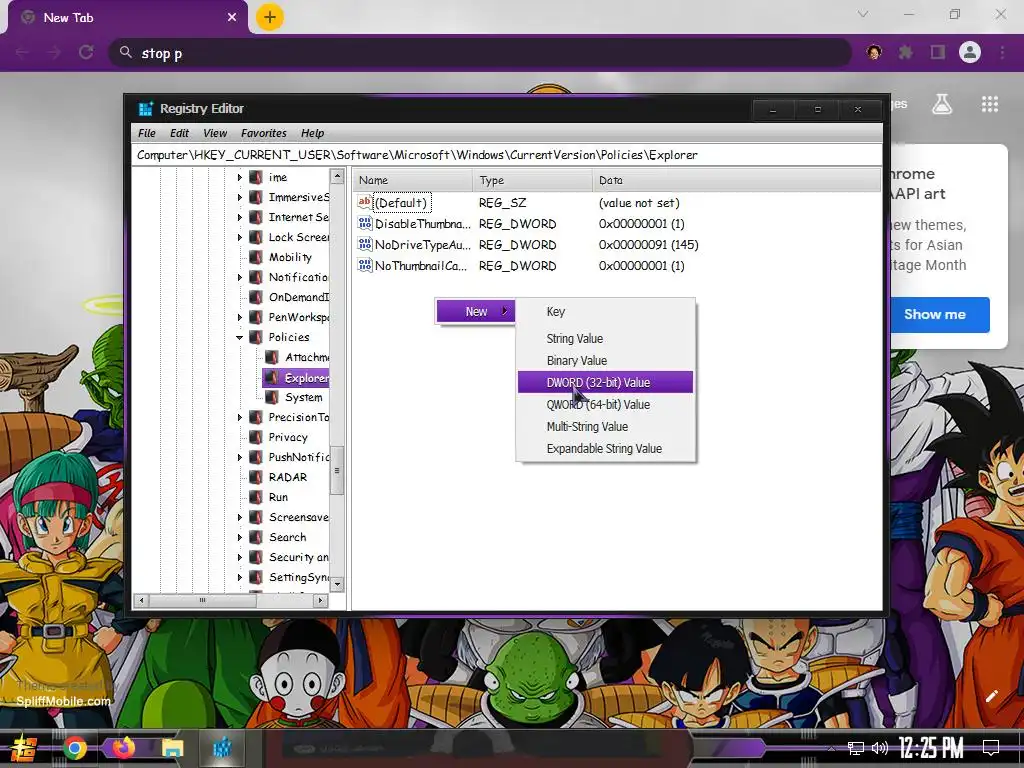The height and width of the screenshot is (768, 1024).
Task: Click the registry path address bar
Action: [x=507, y=155]
